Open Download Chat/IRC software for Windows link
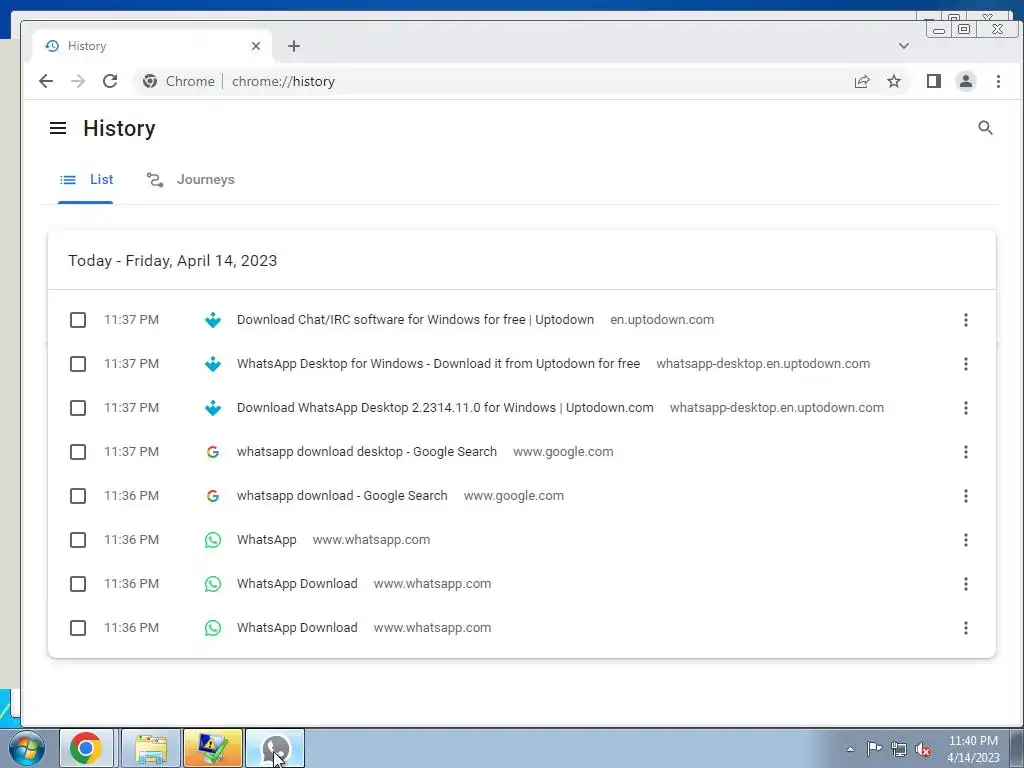Image resolution: width=1024 pixels, height=768 pixels. [415, 320]
